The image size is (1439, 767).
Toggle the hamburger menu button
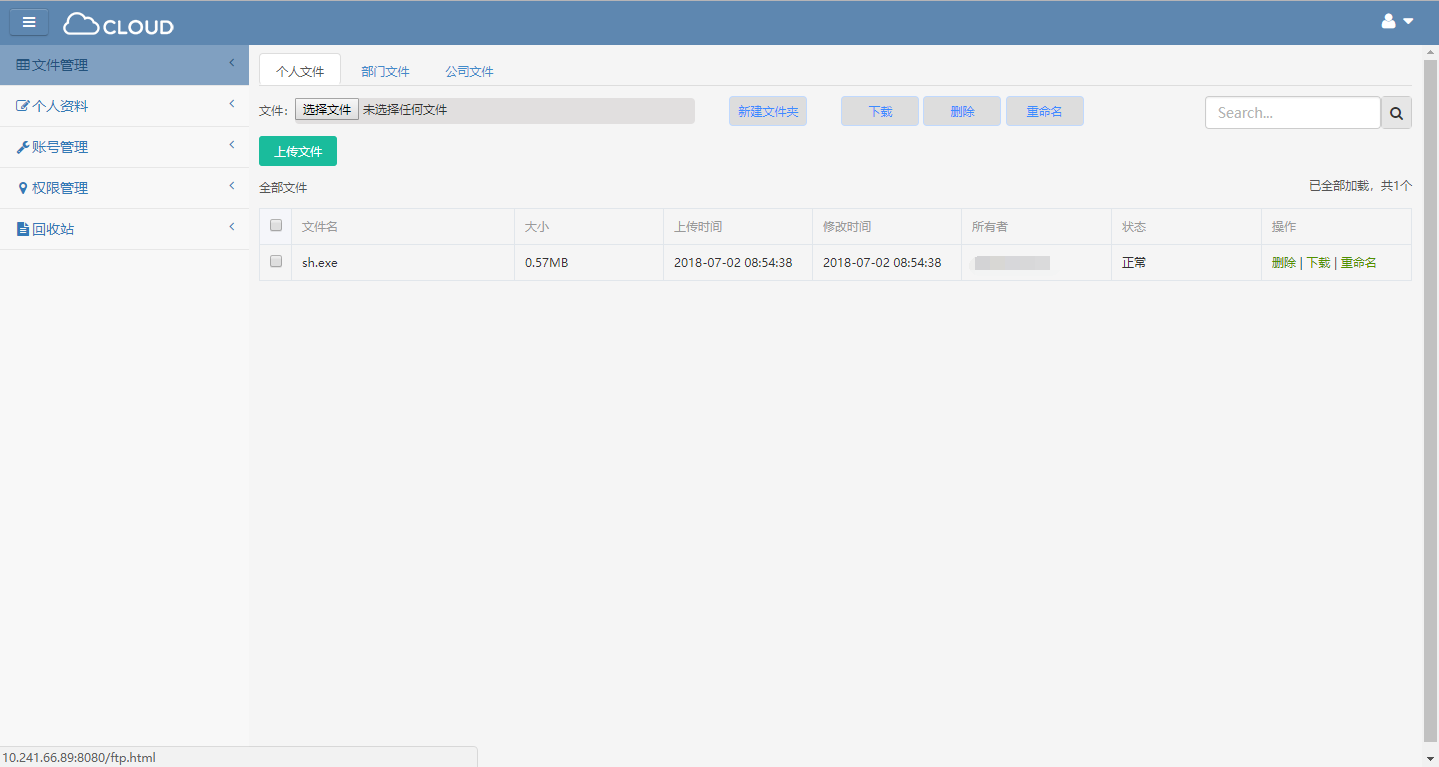pyautogui.click(x=29, y=22)
